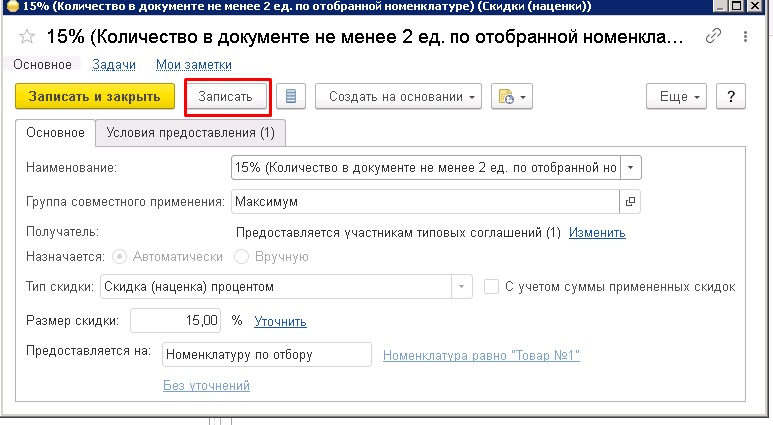Click the Уточнить link
773x425 pixels.
(x=281, y=321)
